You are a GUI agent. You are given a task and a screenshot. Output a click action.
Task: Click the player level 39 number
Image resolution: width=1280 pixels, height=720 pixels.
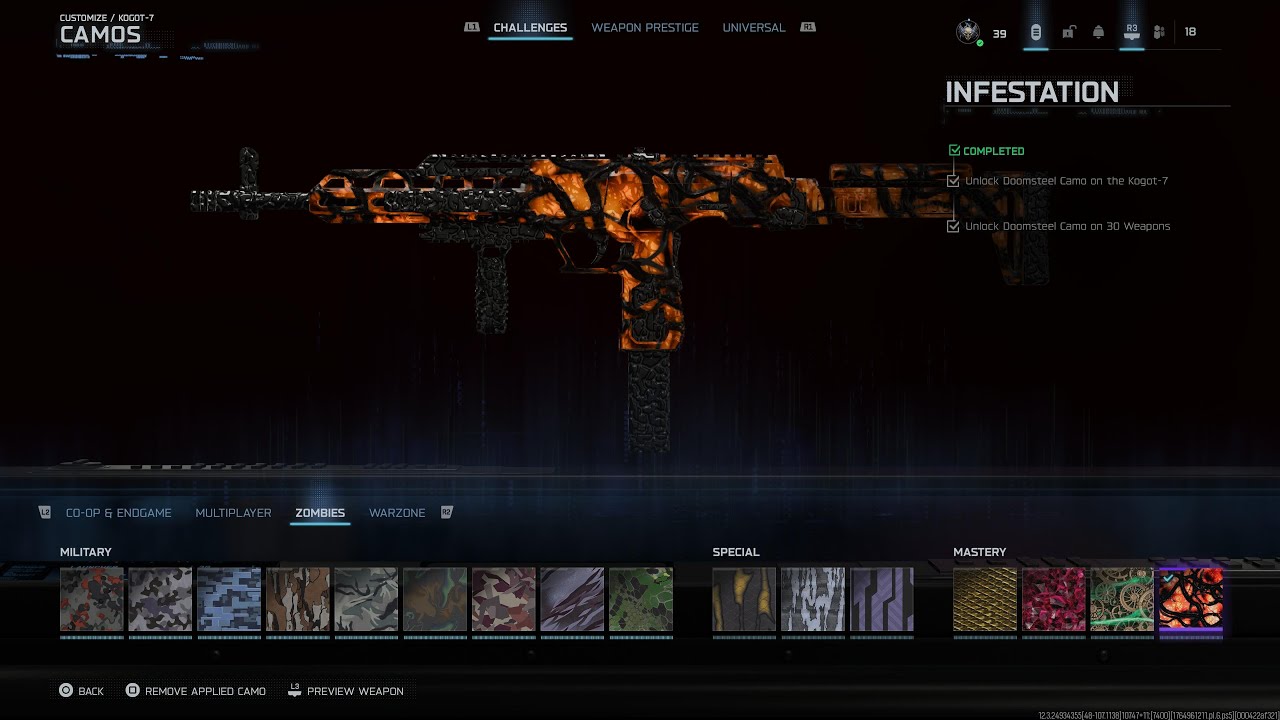(999, 33)
